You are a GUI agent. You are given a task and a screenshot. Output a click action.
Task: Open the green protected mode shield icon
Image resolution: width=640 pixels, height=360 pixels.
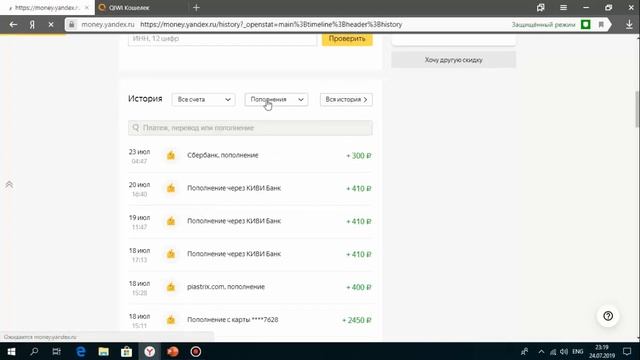coord(586,24)
